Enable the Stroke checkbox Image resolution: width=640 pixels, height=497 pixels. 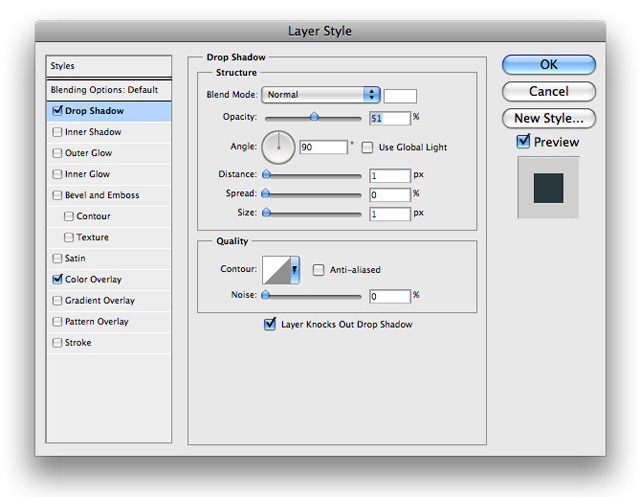click(x=57, y=343)
